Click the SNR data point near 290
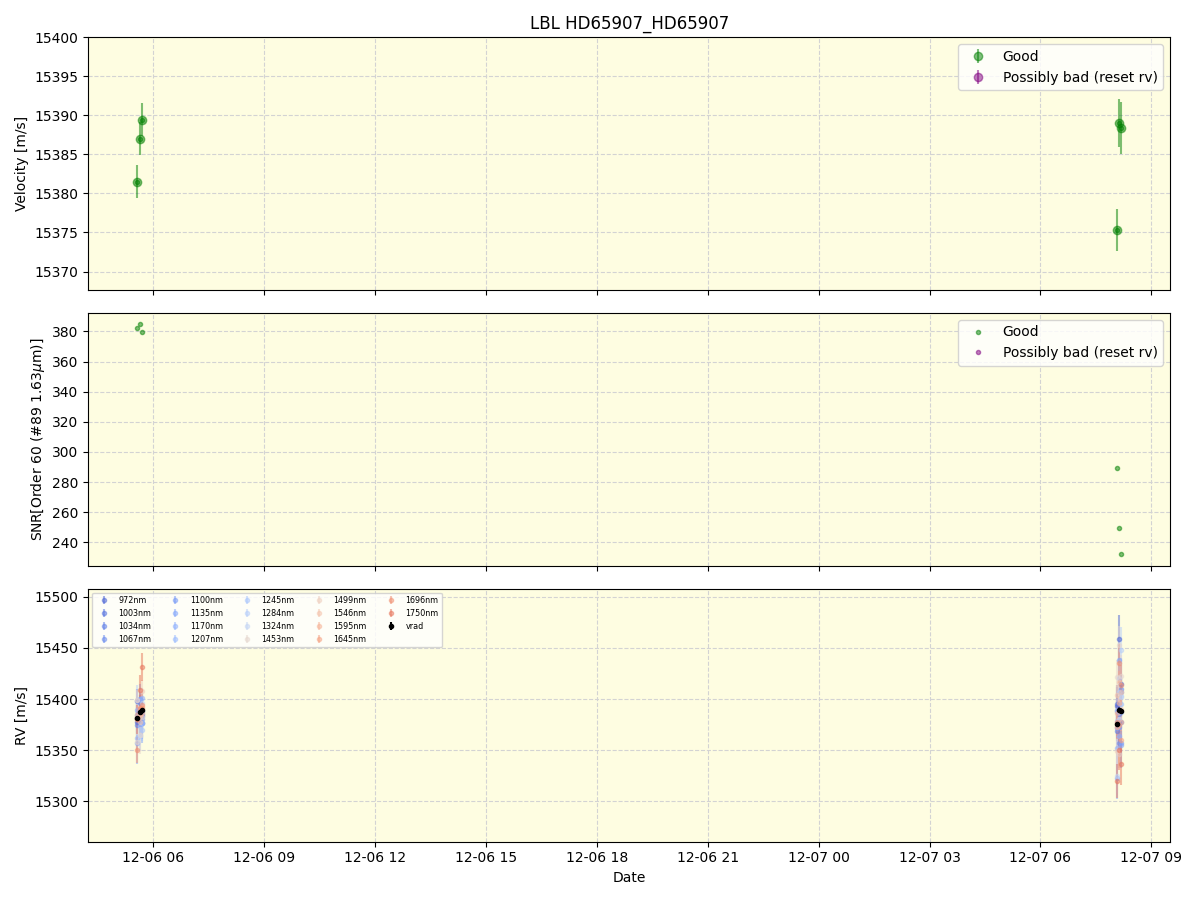The image size is (1200, 900). 1117,468
